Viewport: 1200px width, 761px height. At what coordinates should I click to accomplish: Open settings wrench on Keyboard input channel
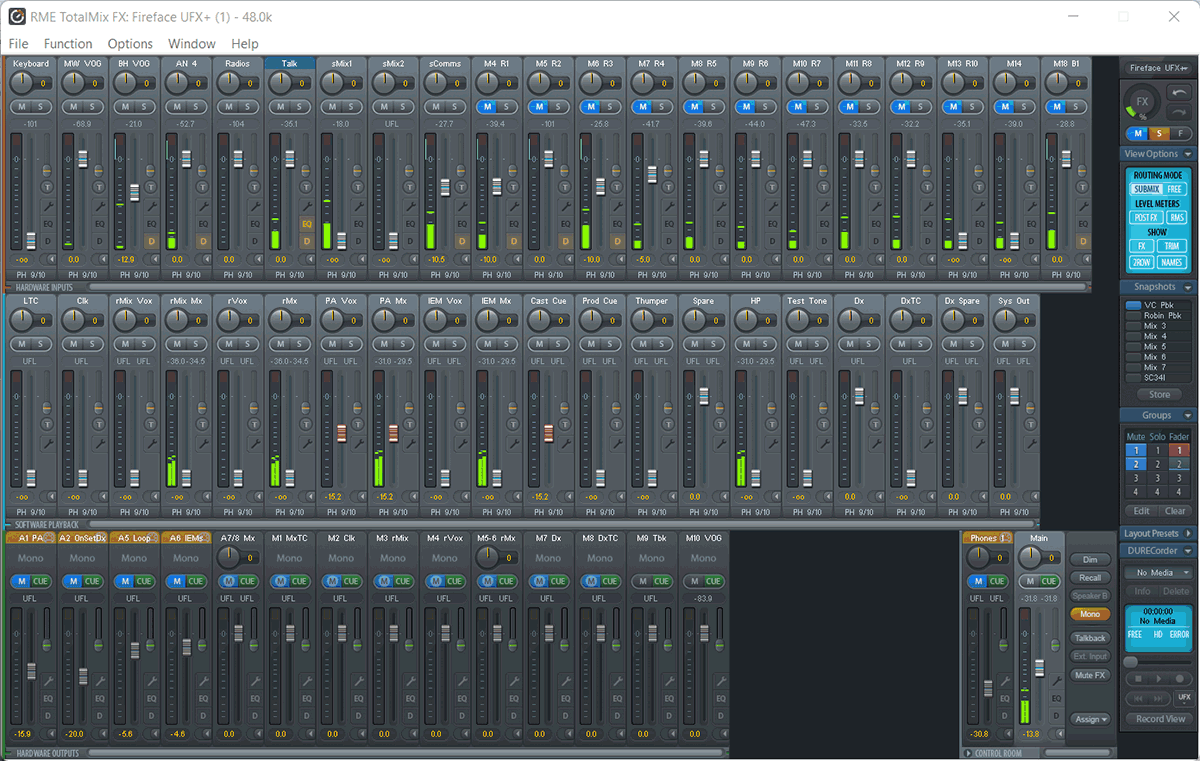point(47,206)
